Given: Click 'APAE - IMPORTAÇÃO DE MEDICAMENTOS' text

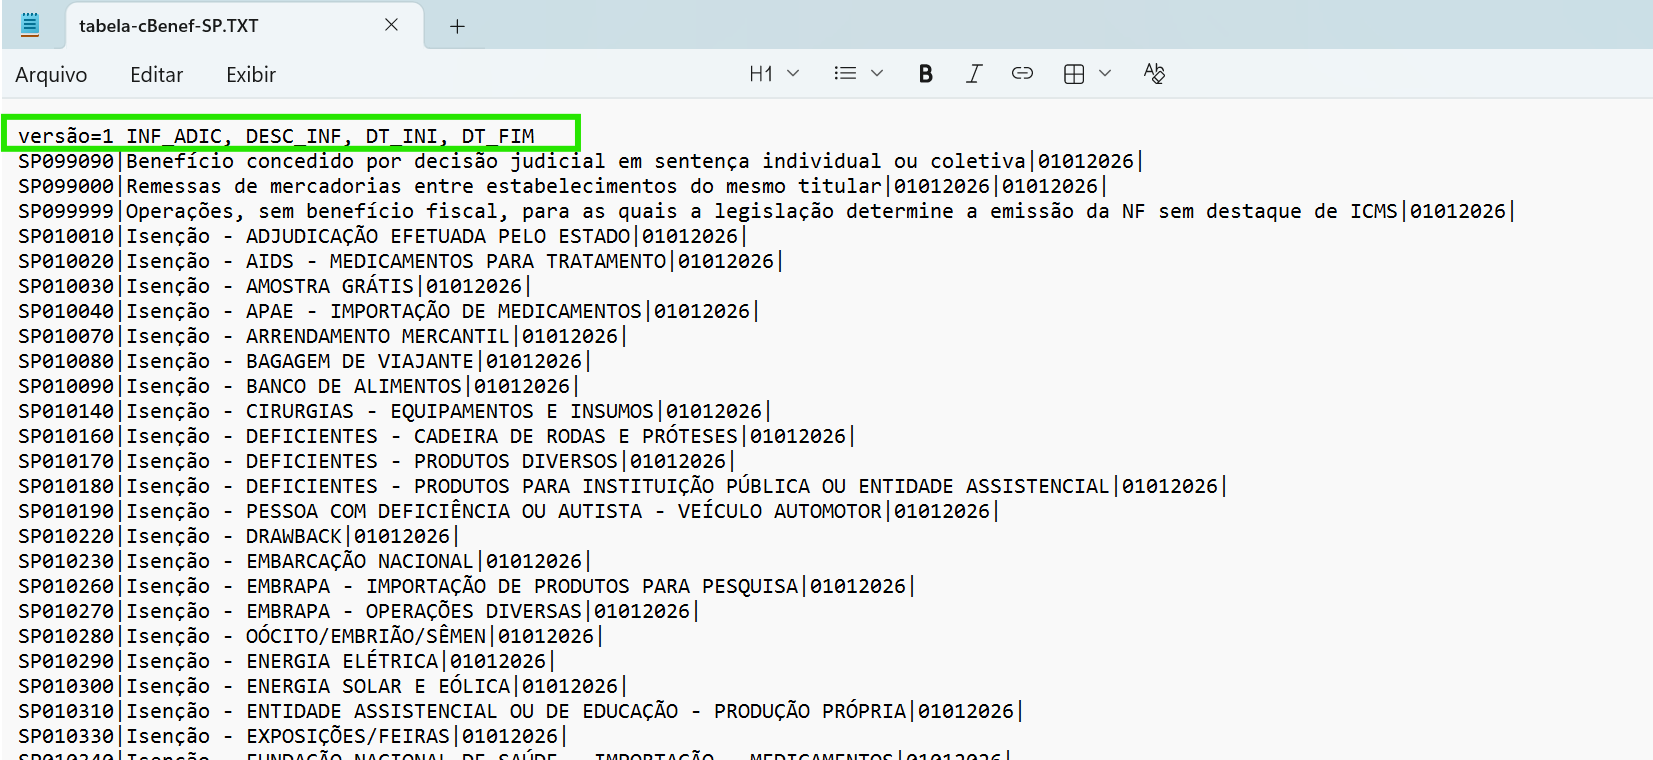Looking at the screenshot, I should coord(444,311).
